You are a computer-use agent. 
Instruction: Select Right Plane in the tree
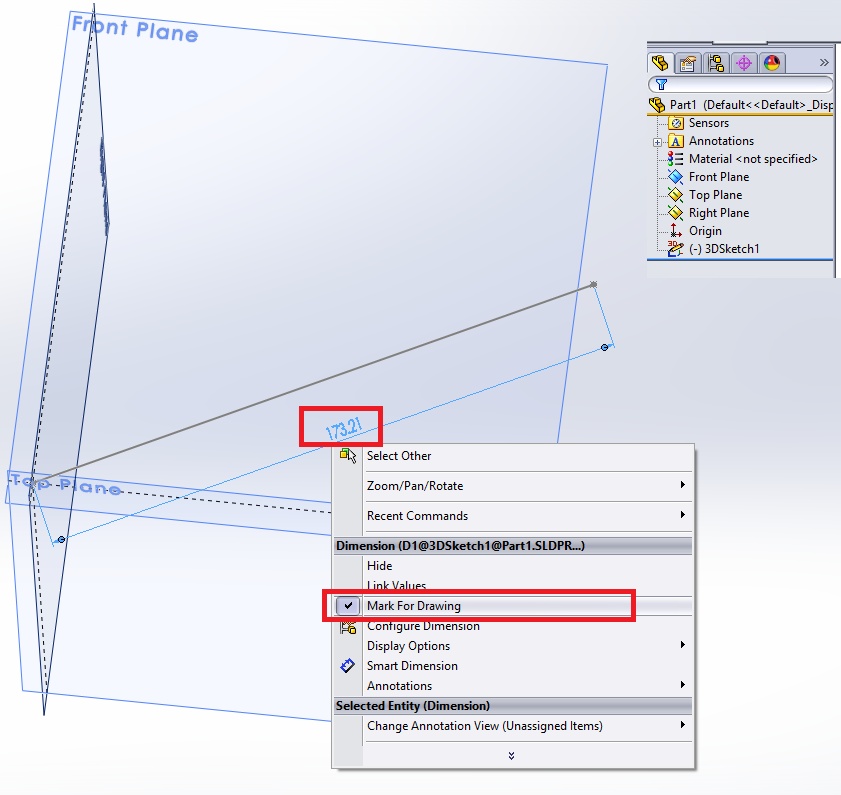[719, 213]
